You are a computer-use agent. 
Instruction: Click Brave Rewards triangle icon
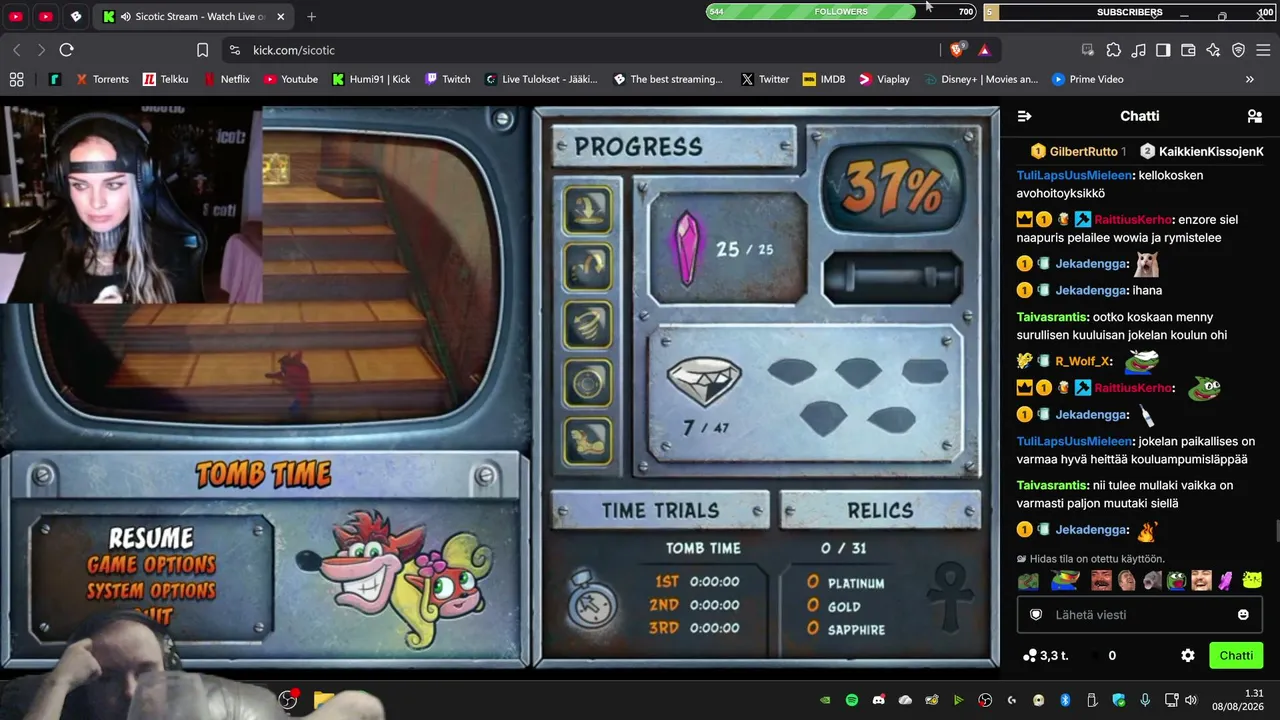tap(984, 50)
